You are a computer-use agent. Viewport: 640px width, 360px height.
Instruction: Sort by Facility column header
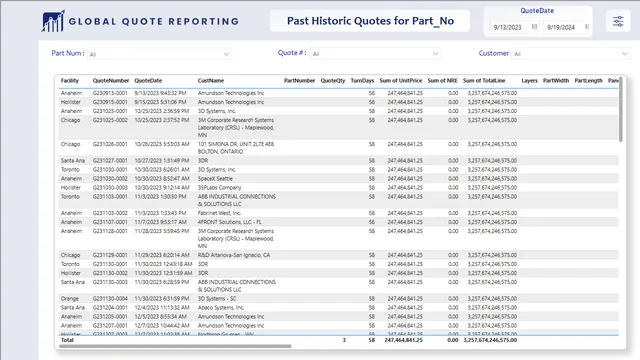[x=69, y=80]
